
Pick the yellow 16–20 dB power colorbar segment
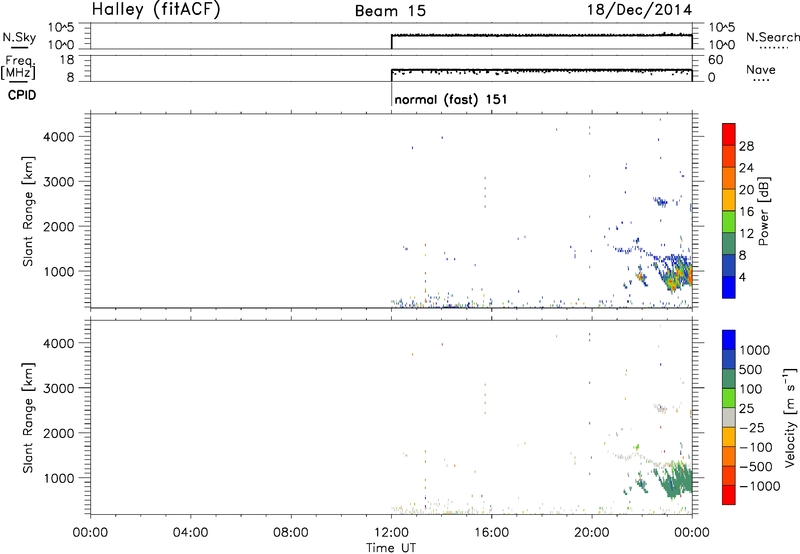click(729, 200)
